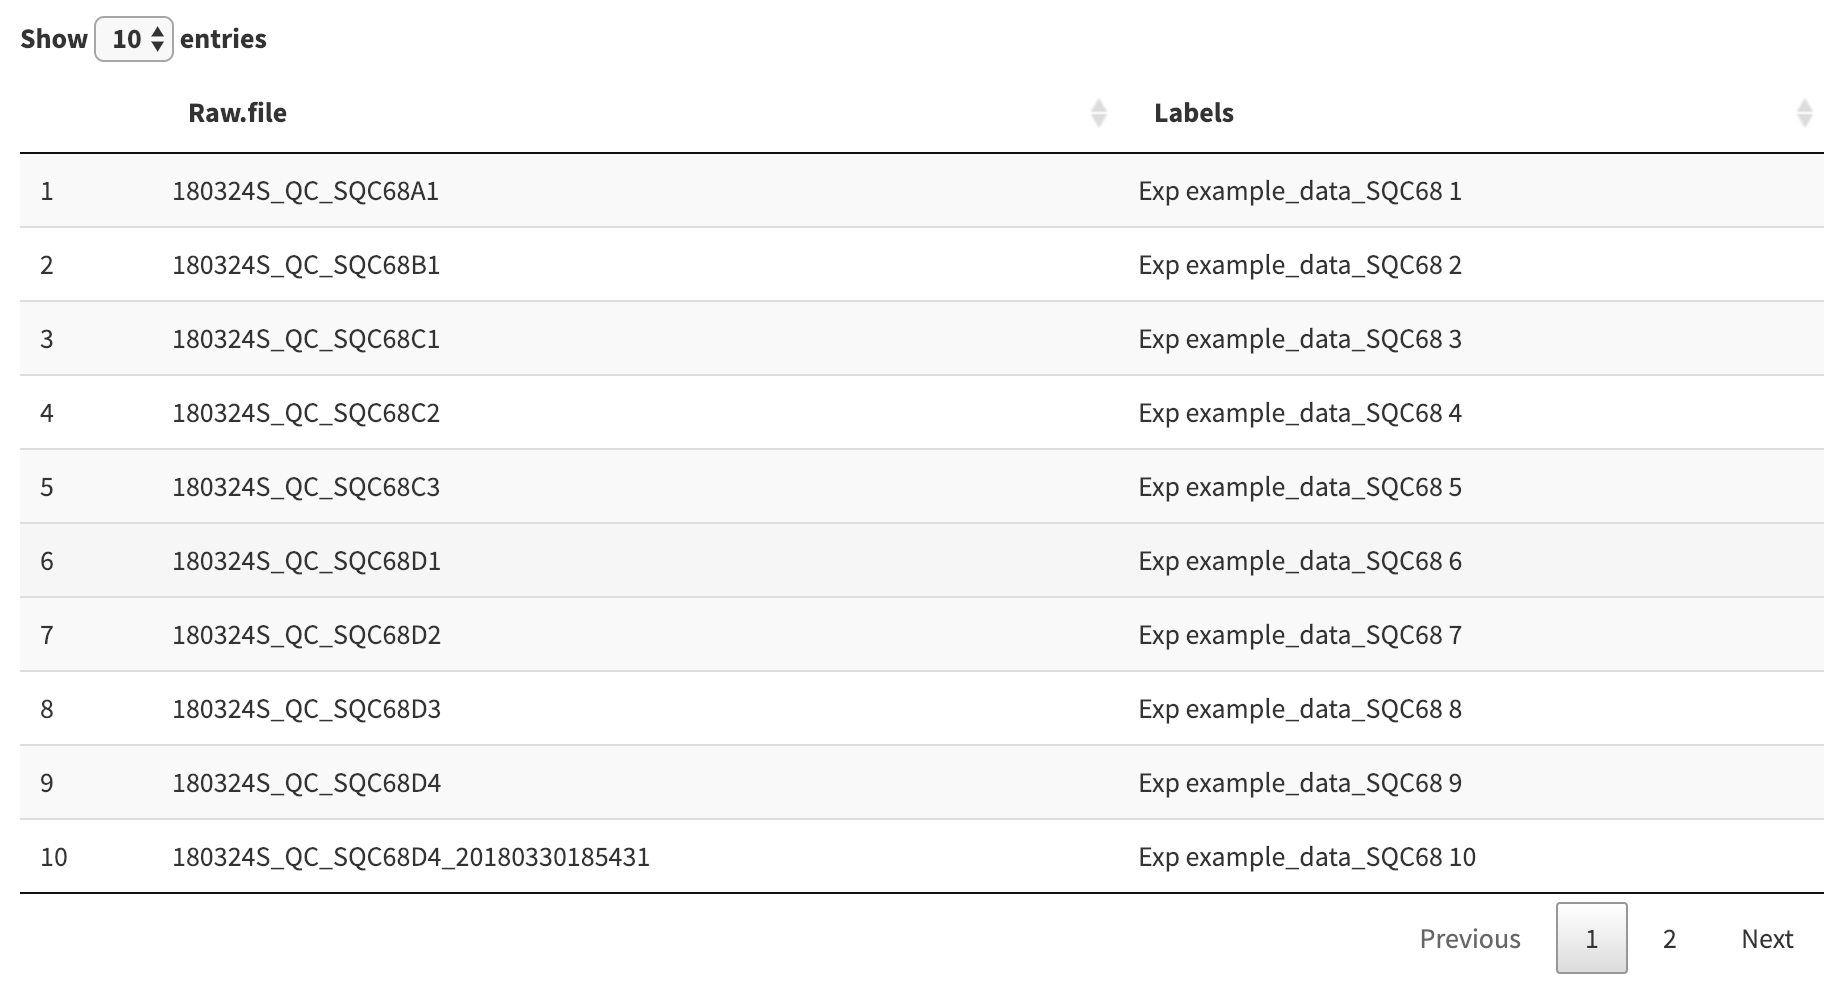
Task: Select pagination page 1
Action: 1592,938
